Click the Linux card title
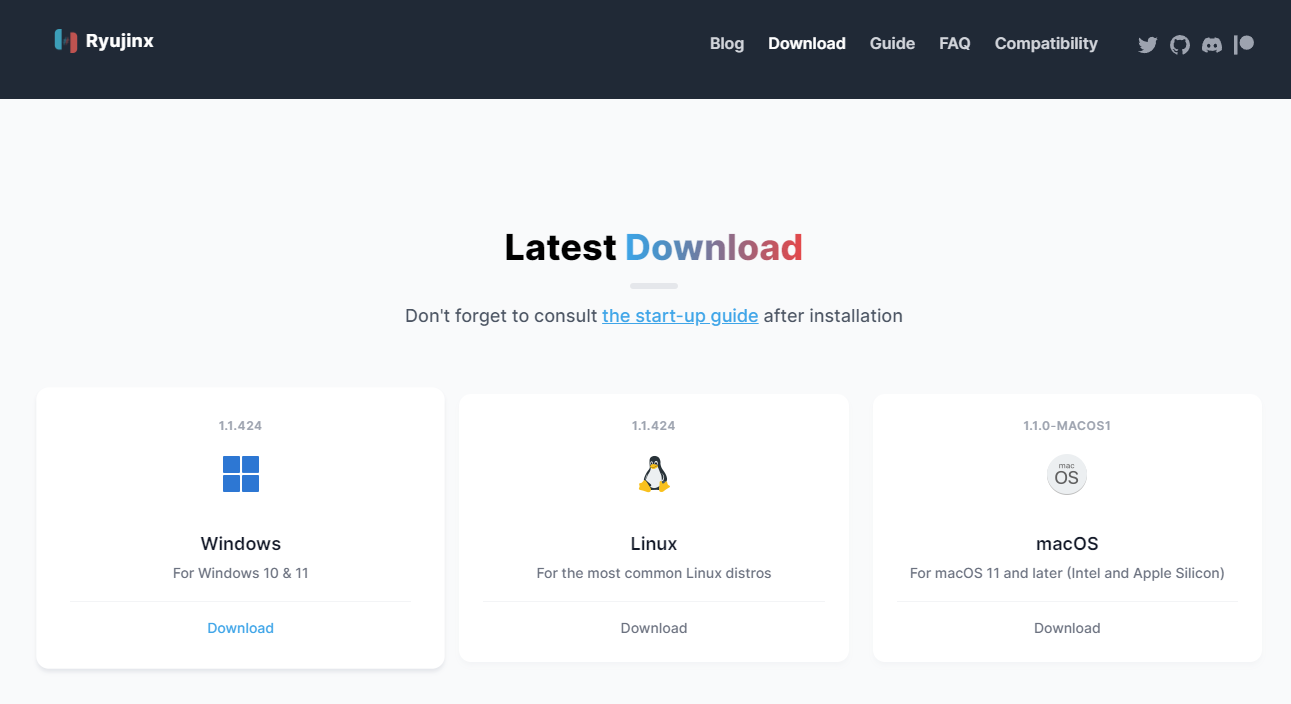Image resolution: width=1291 pixels, height=704 pixels. click(654, 544)
